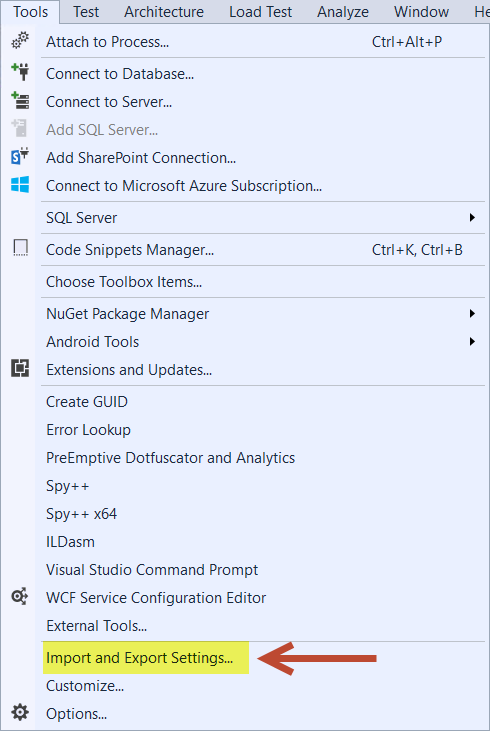Screen dimensions: 490x731
Task: Click the Code Snippets Manager icon
Action: click(x=20, y=248)
